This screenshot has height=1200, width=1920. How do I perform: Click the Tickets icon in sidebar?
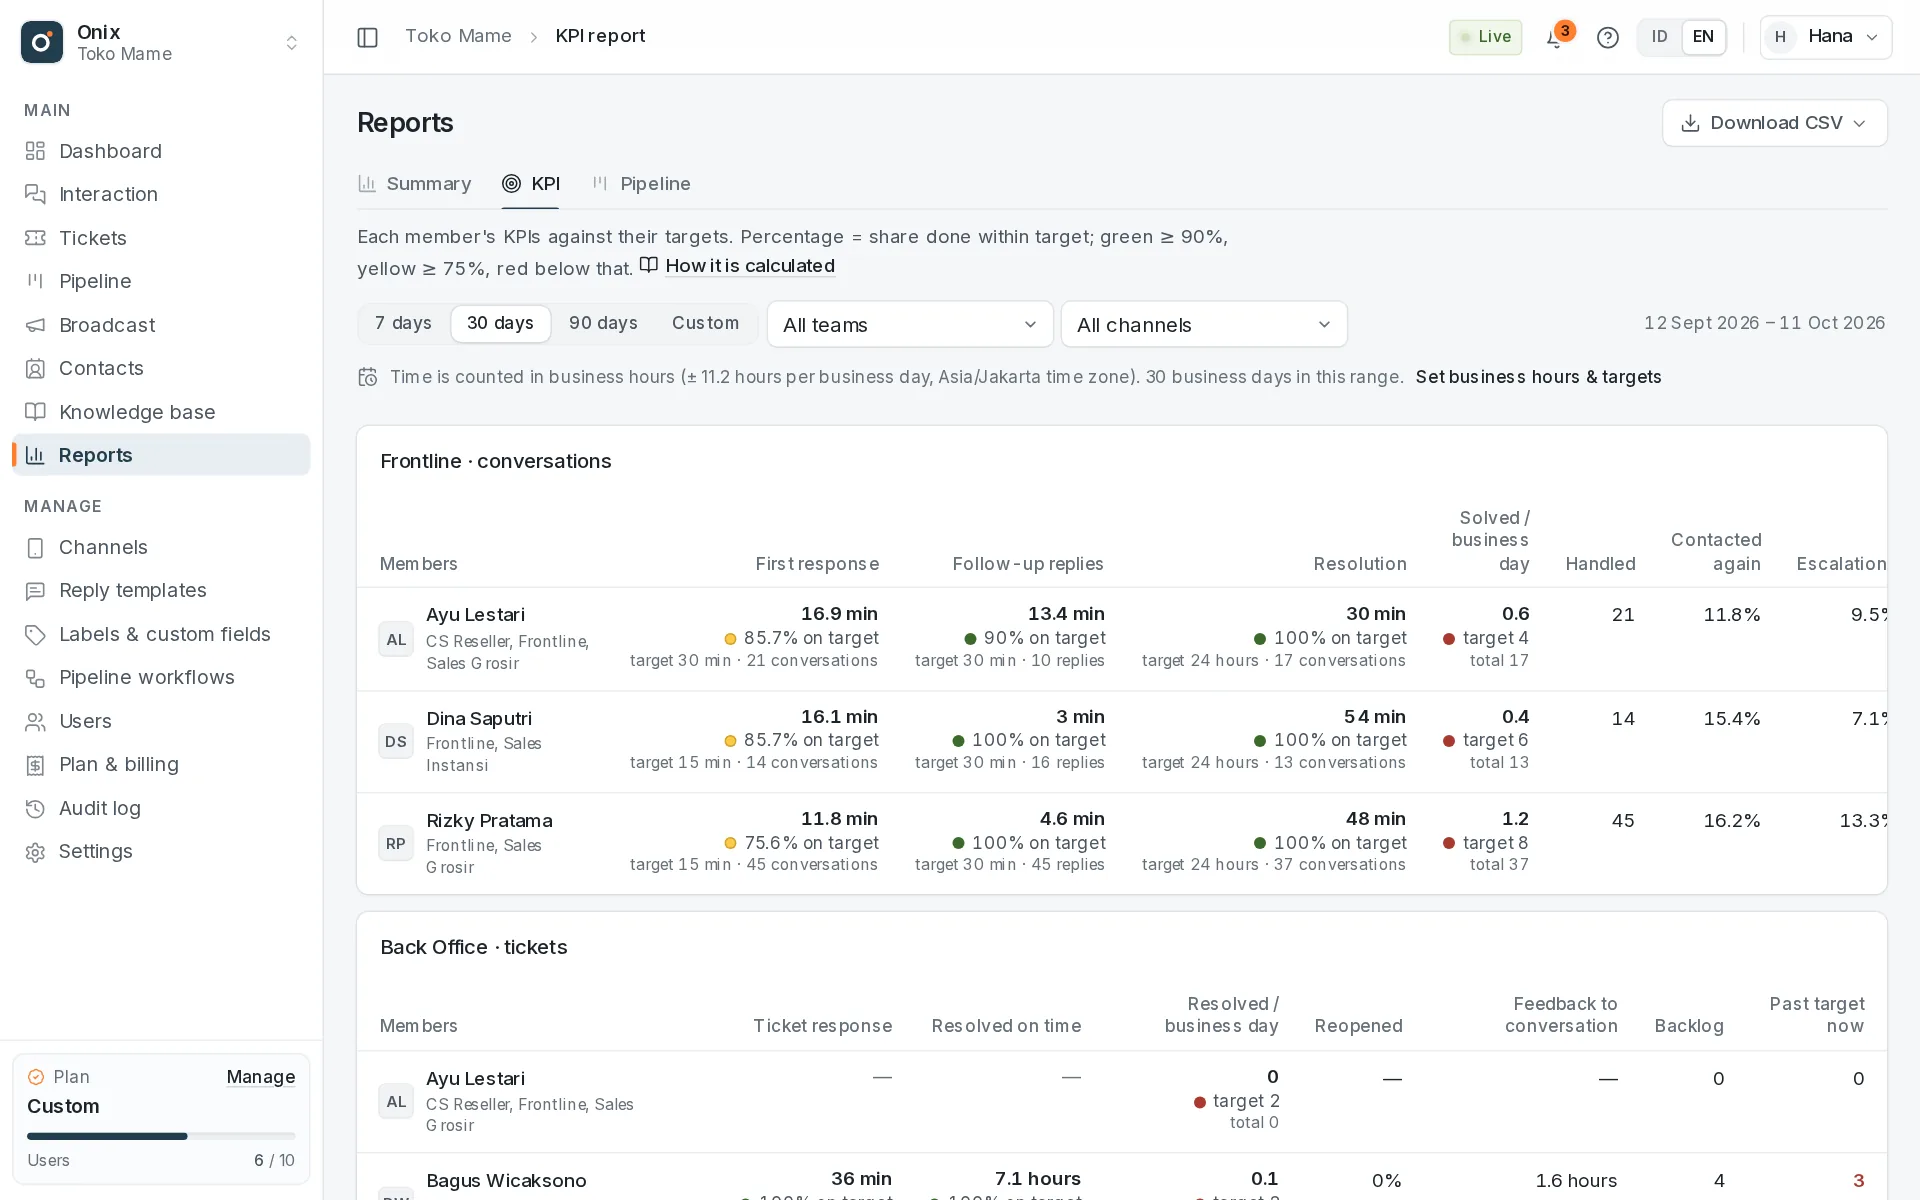coord(36,238)
